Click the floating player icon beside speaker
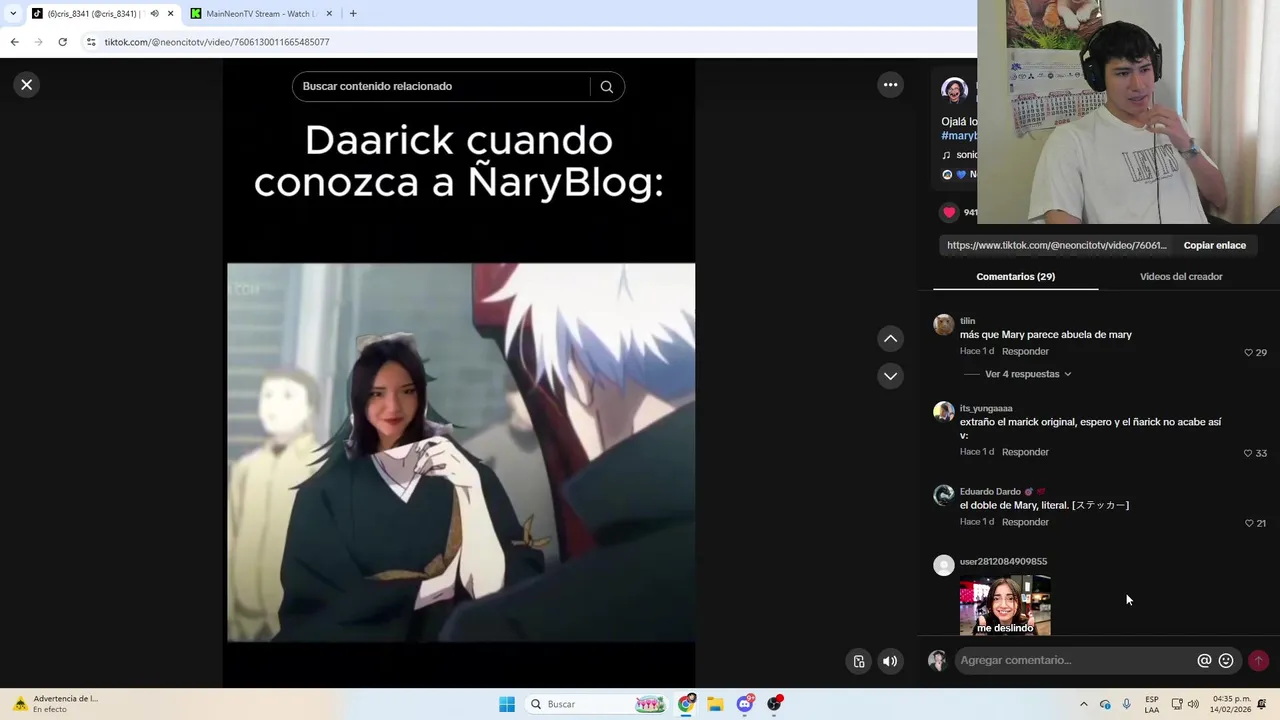The image size is (1280, 720). [858, 661]
